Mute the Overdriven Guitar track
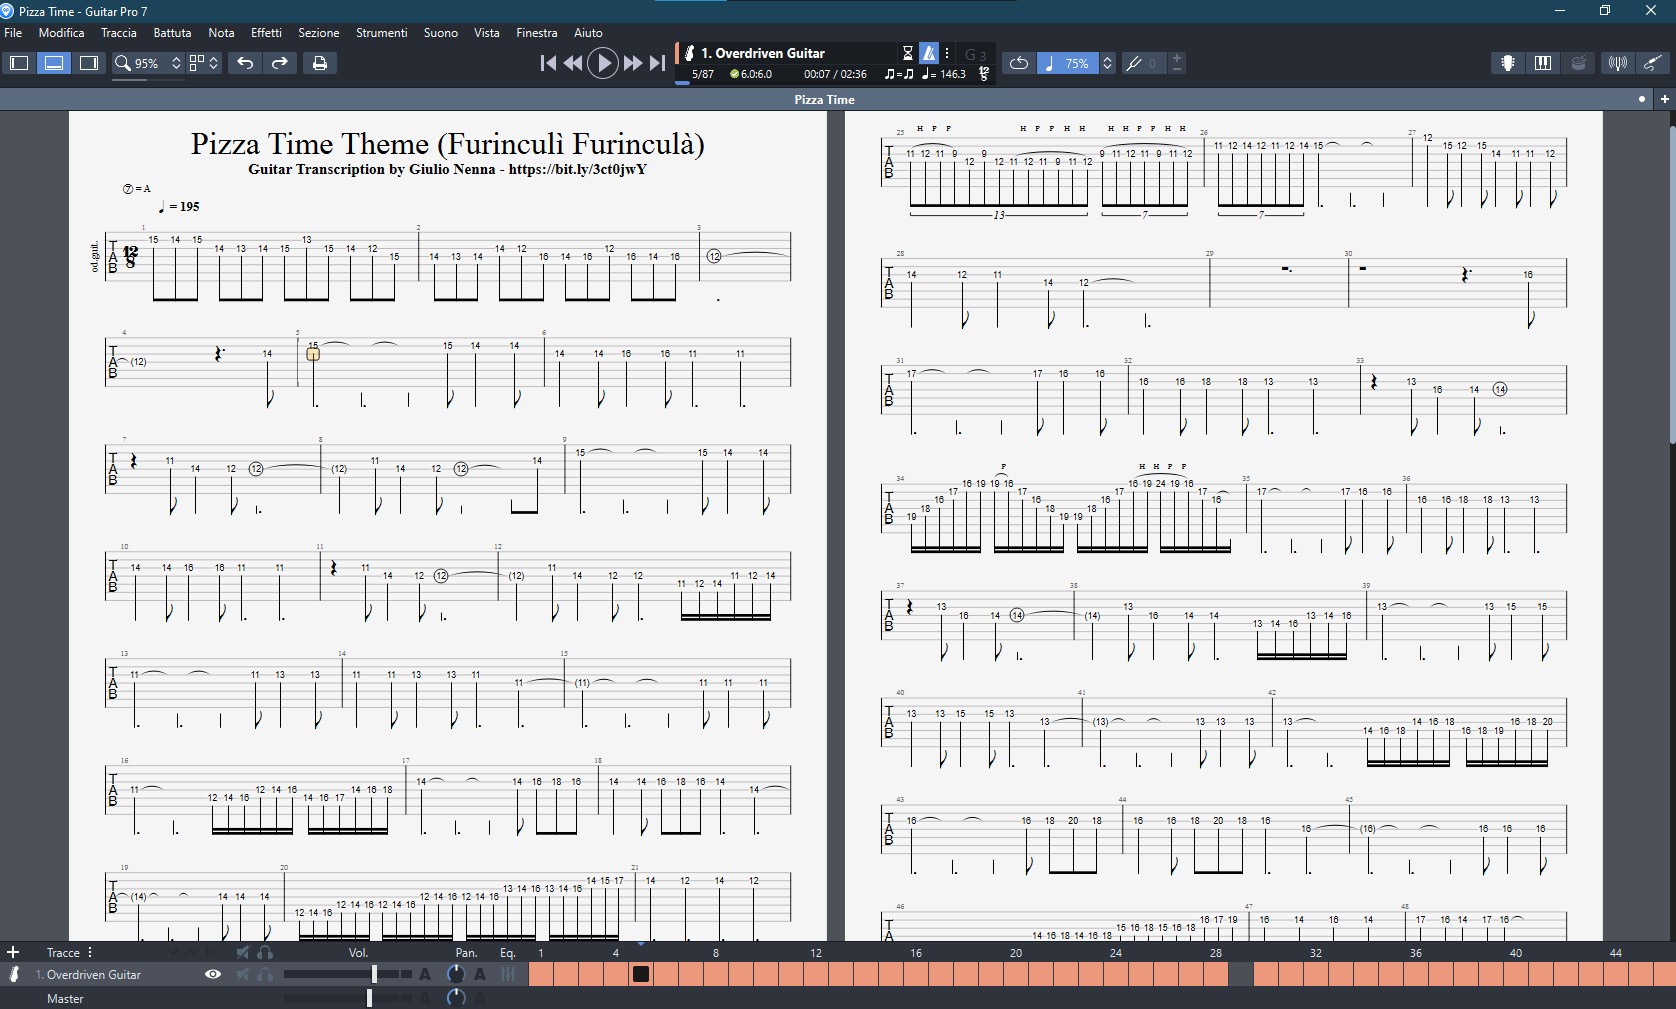The width and height of the screenshot is (1676, 1009). tap(243, 974)
